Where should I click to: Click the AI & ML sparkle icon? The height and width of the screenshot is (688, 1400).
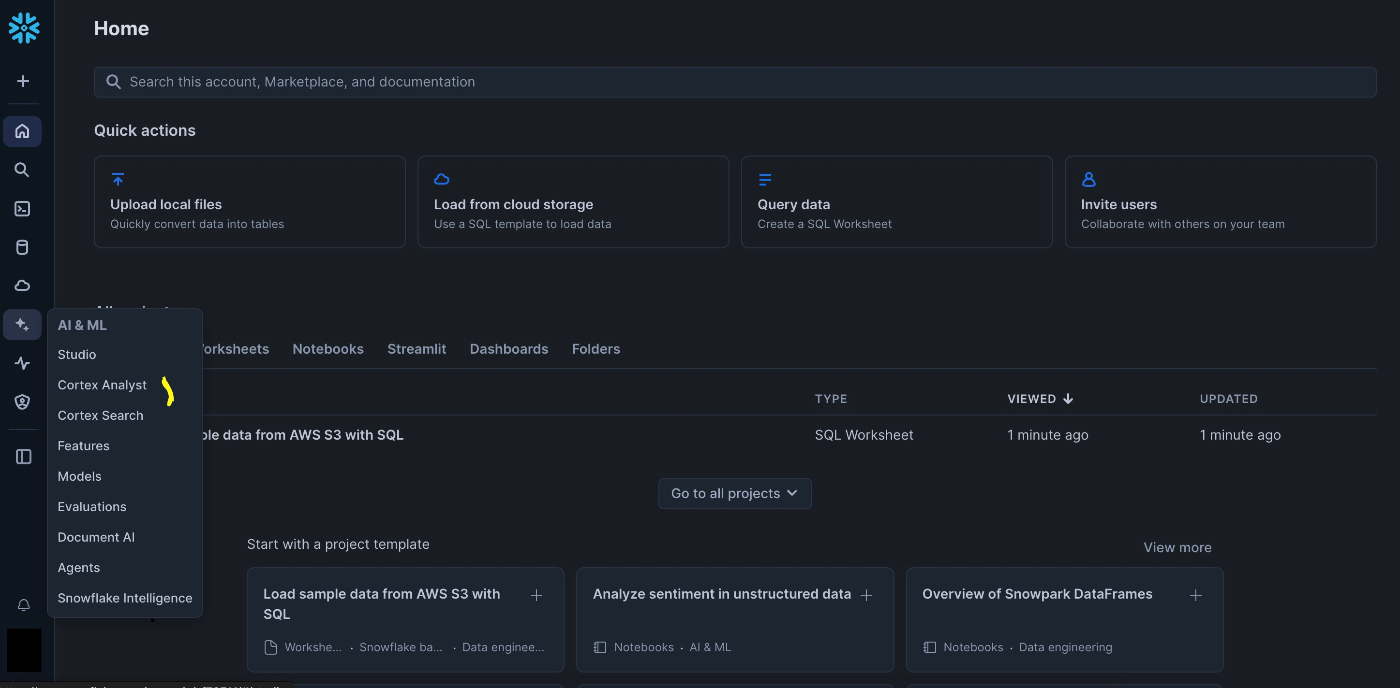tap(22, 325)
